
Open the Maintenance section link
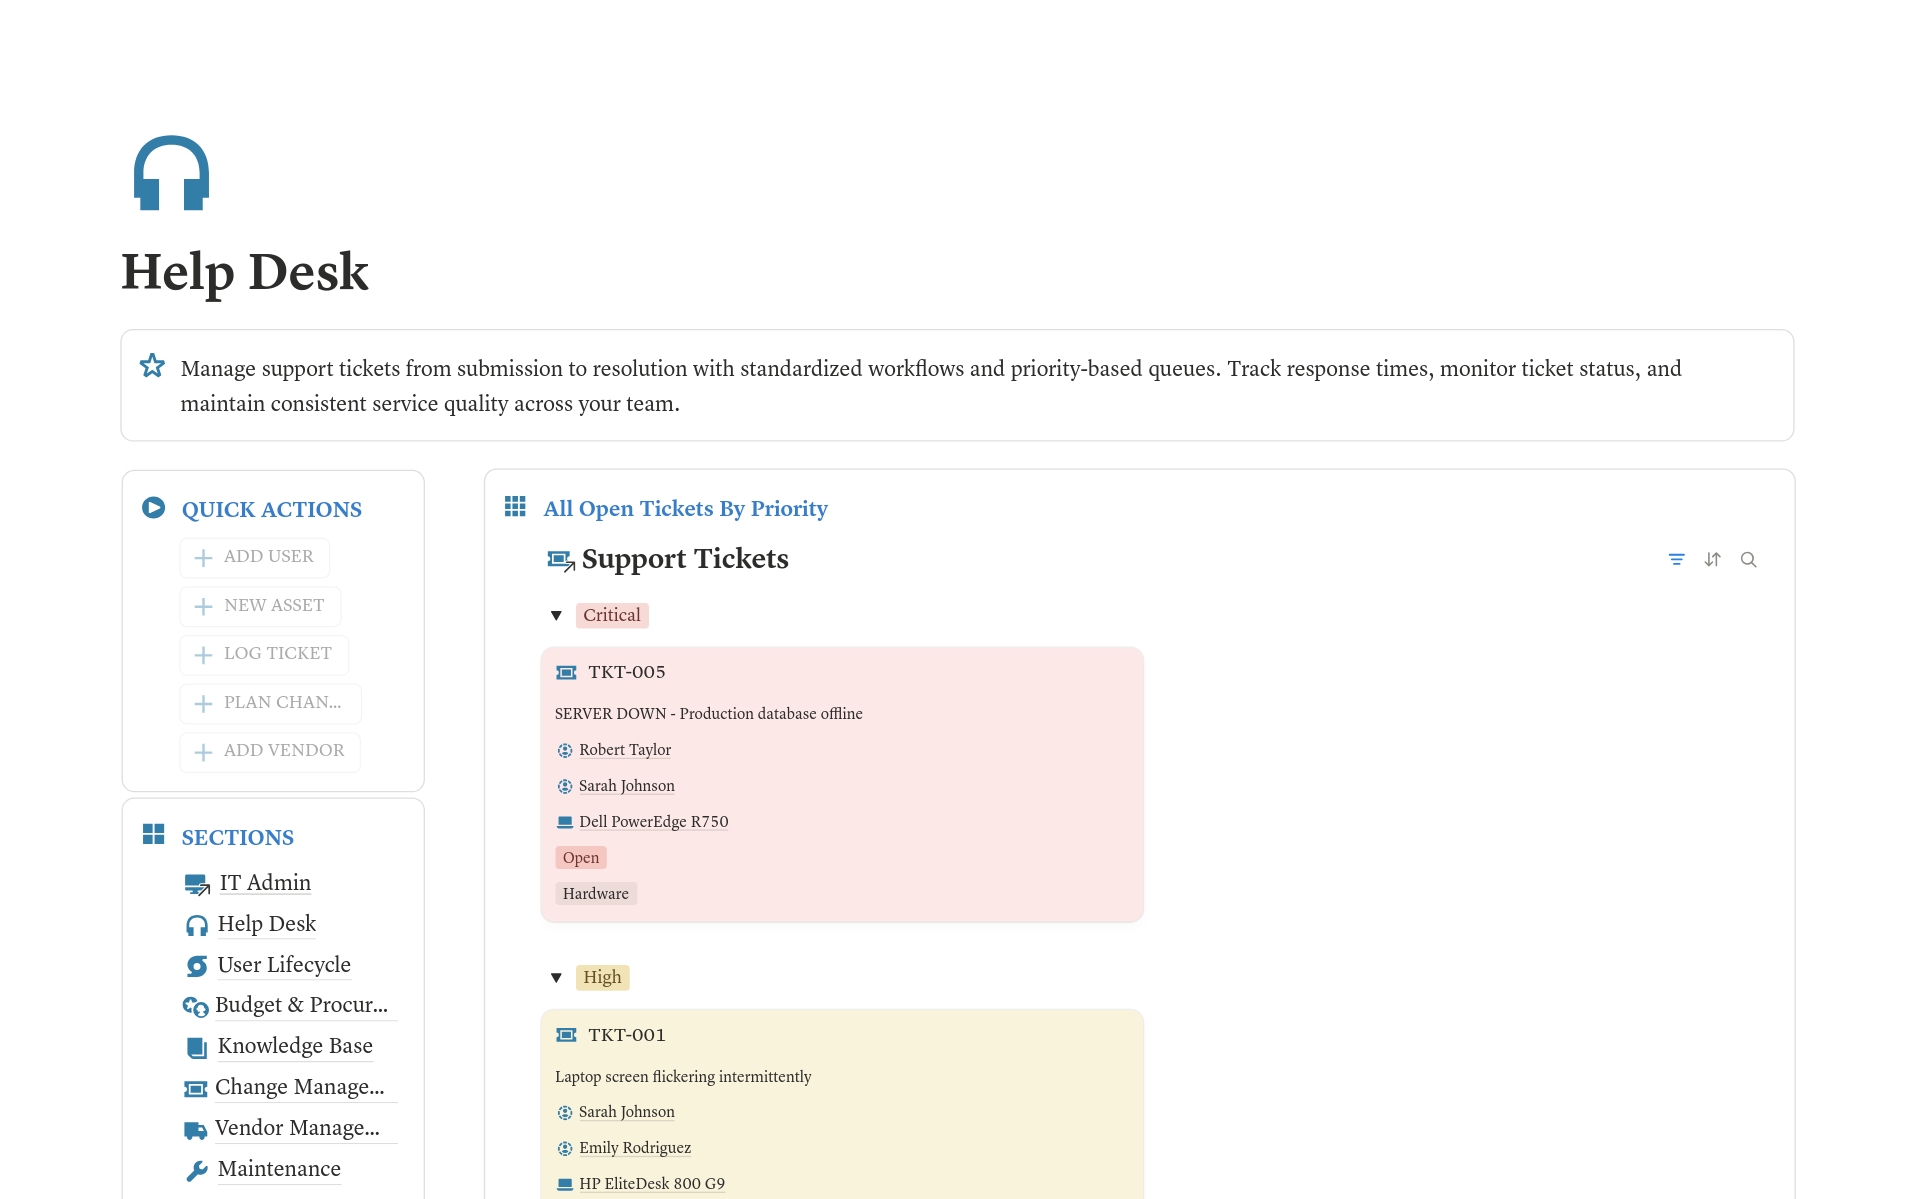point(279,1168)
